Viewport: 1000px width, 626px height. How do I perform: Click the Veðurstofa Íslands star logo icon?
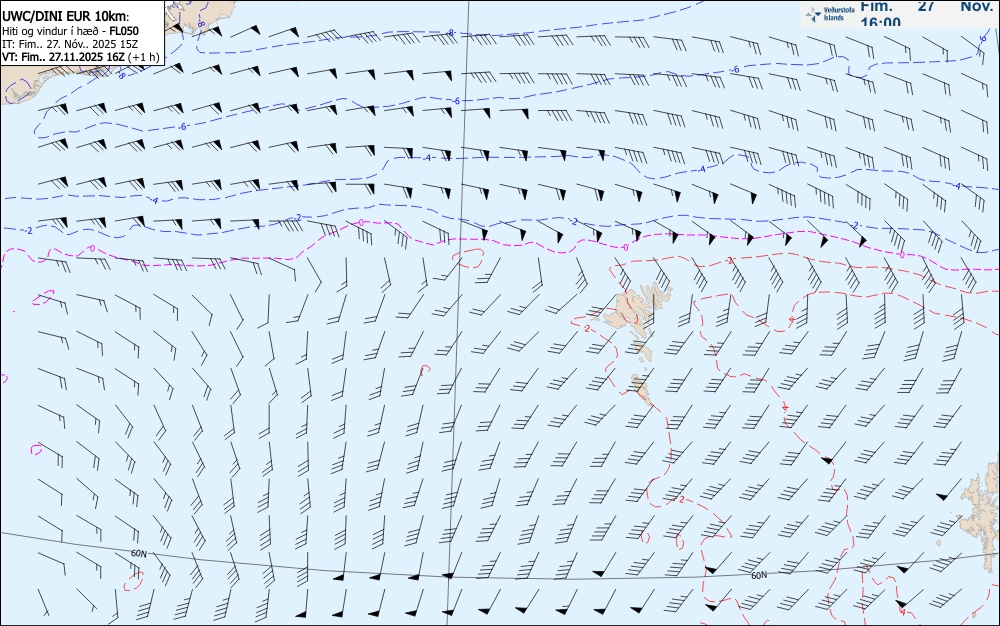coord(813,14)
